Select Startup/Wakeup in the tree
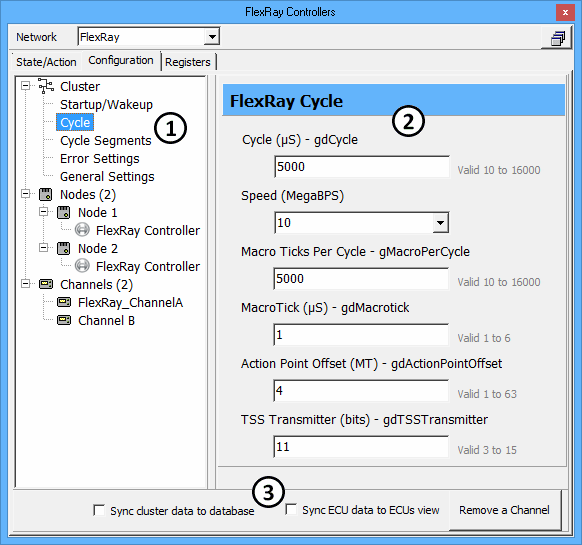This screenshot has height=545, width=582. 107,105
